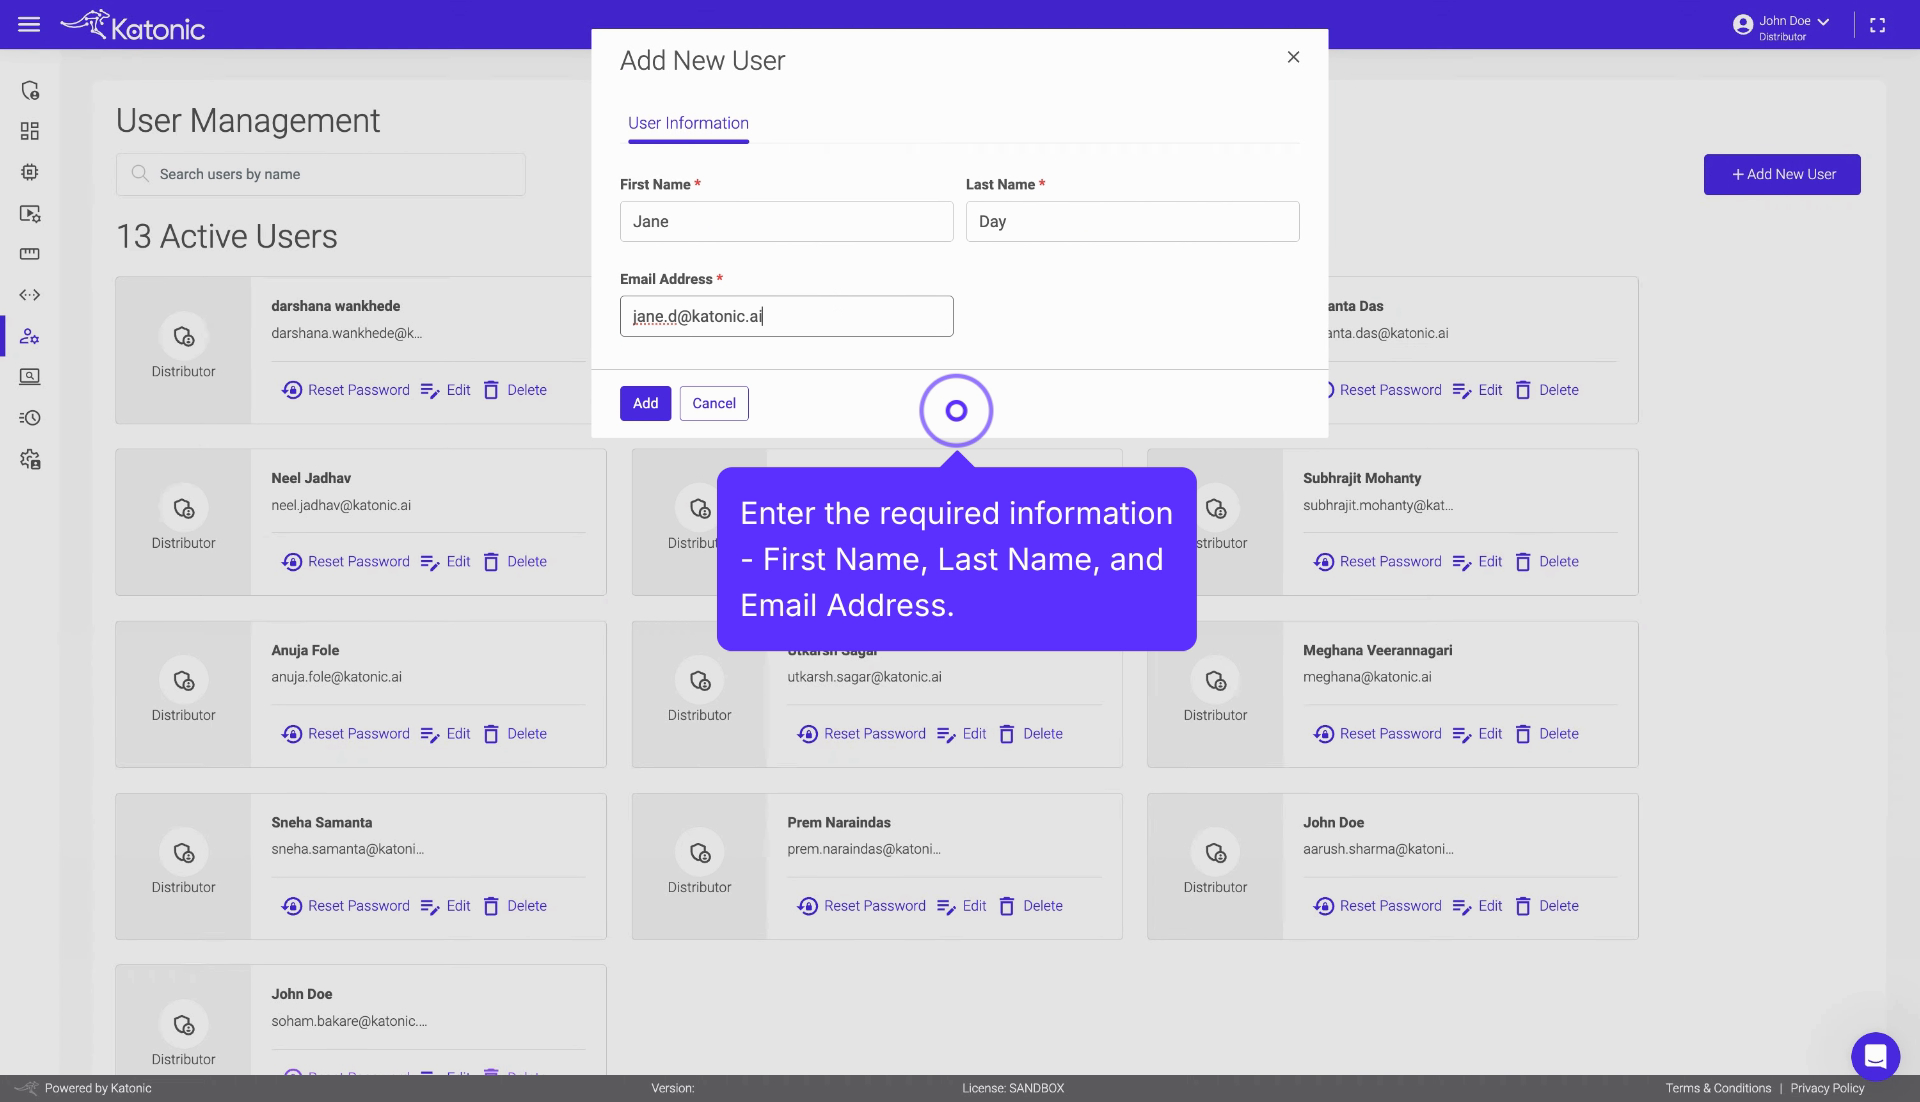1920x1102 pixels.
Task: Switch to the User Information tab
Action: coord(687,123)
